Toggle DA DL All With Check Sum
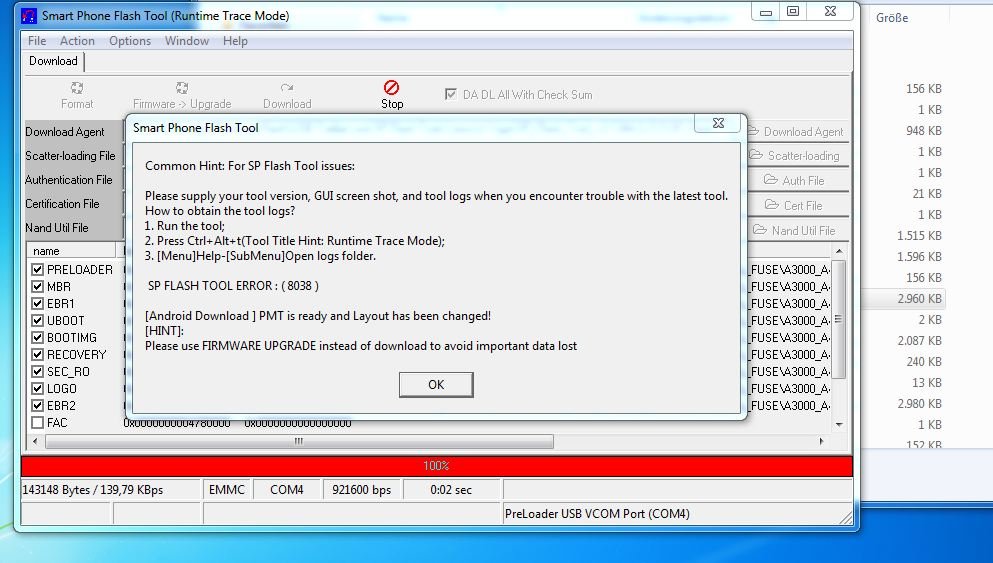993x563 pixels. [x=450, y=94]
